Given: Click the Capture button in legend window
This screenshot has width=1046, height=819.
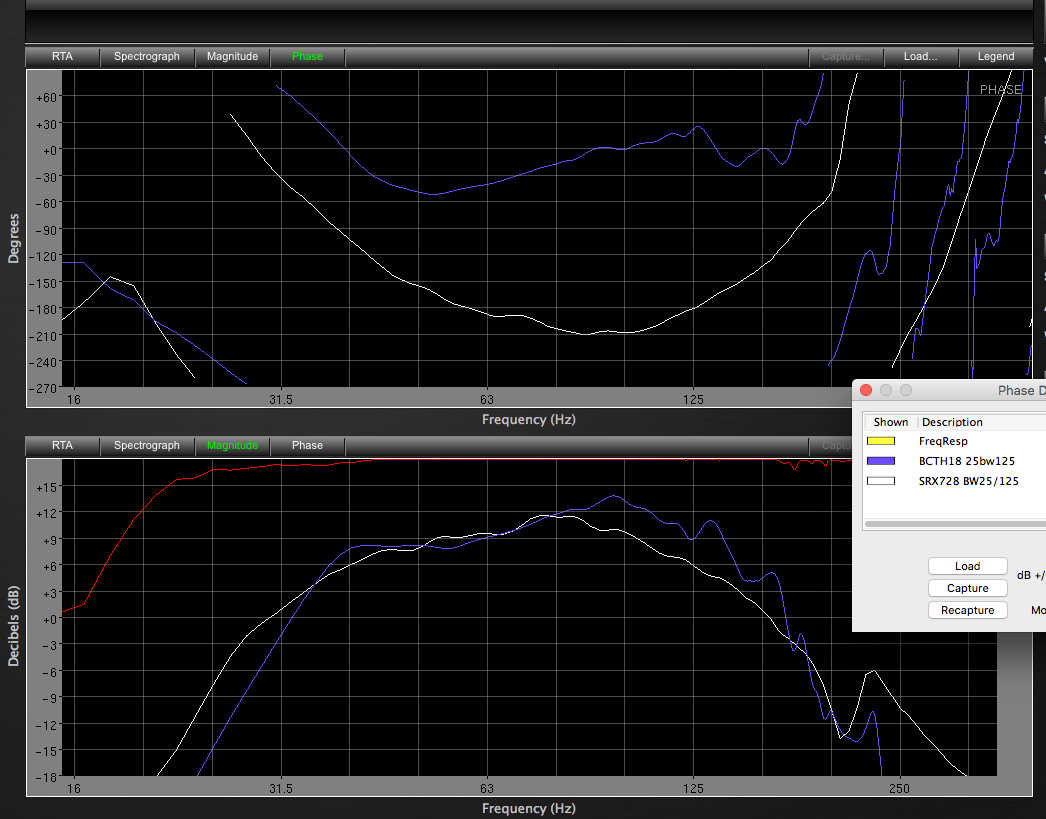Looking at the screenshot, I should 967,588.
